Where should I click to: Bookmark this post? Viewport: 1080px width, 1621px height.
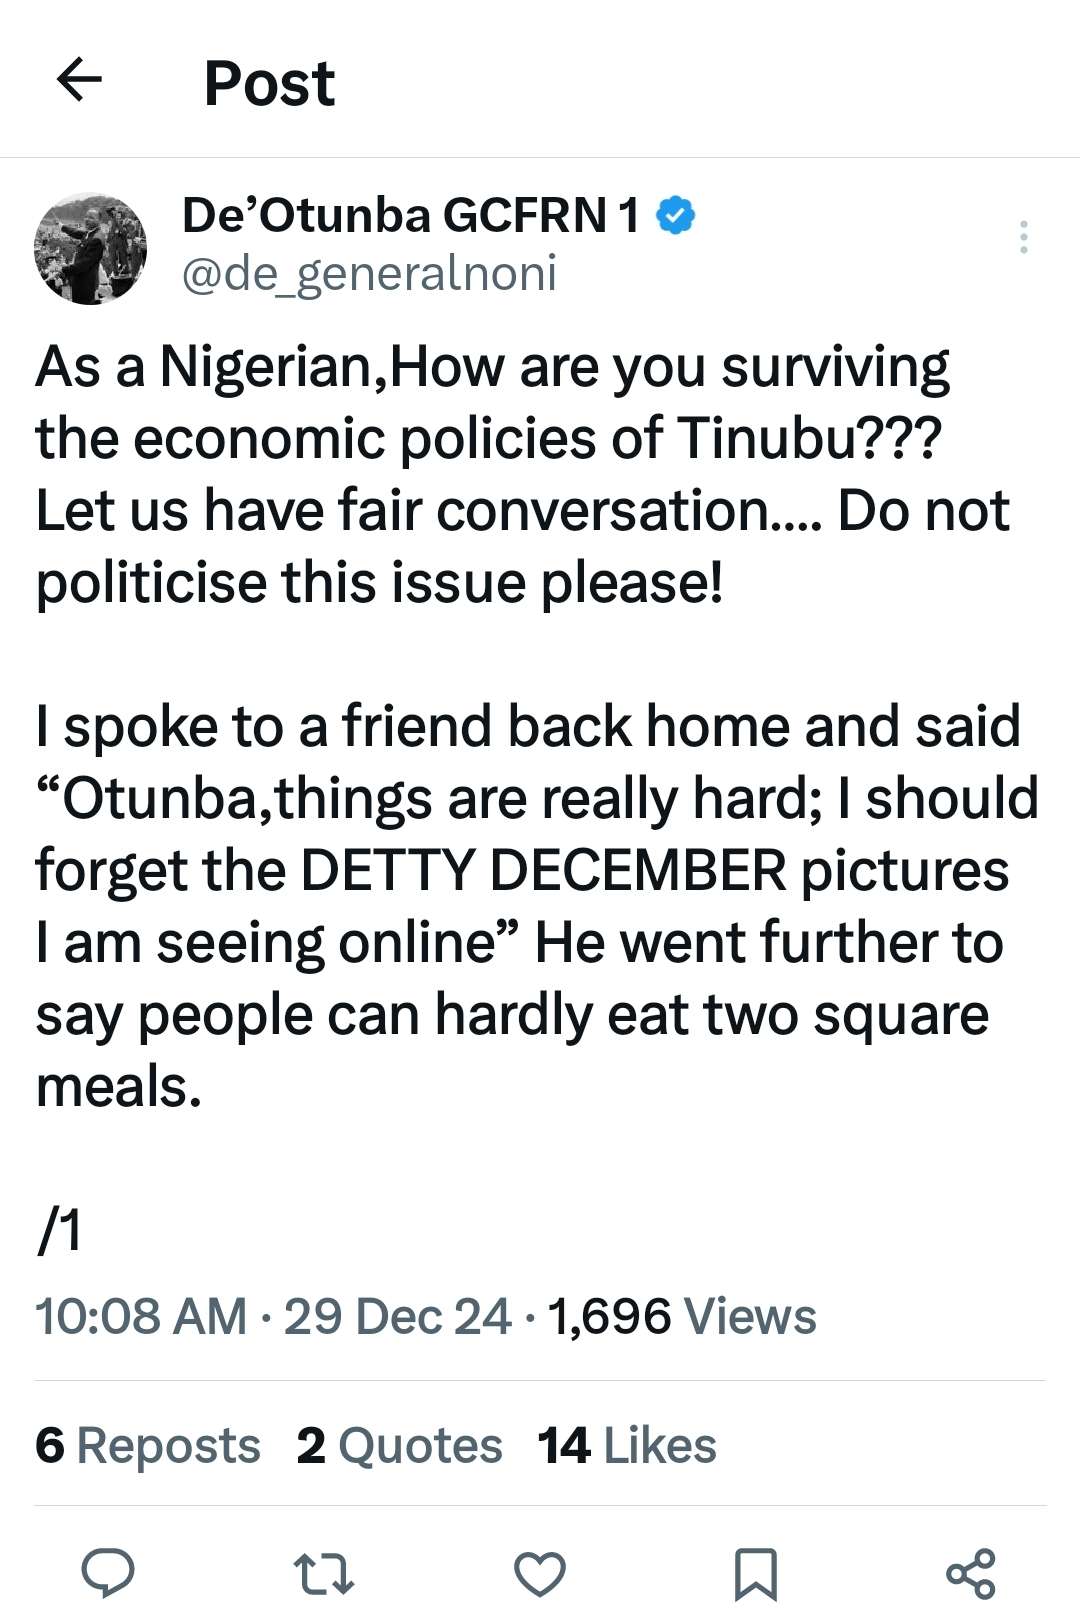755,1574
